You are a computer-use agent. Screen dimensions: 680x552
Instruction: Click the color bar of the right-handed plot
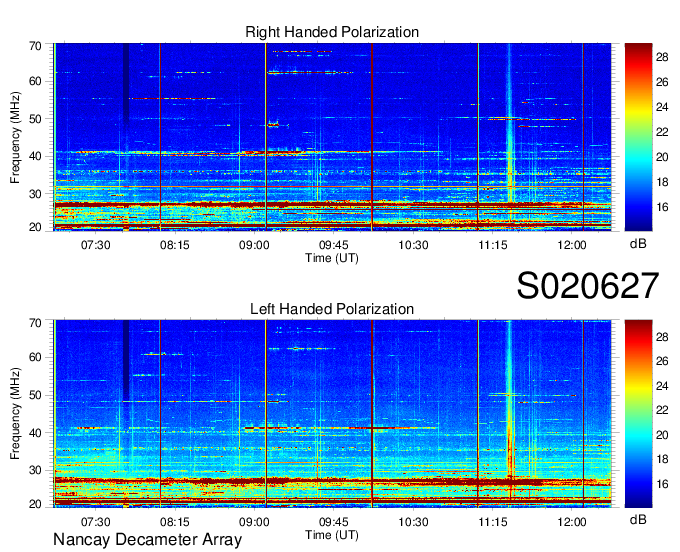[638, 137]
